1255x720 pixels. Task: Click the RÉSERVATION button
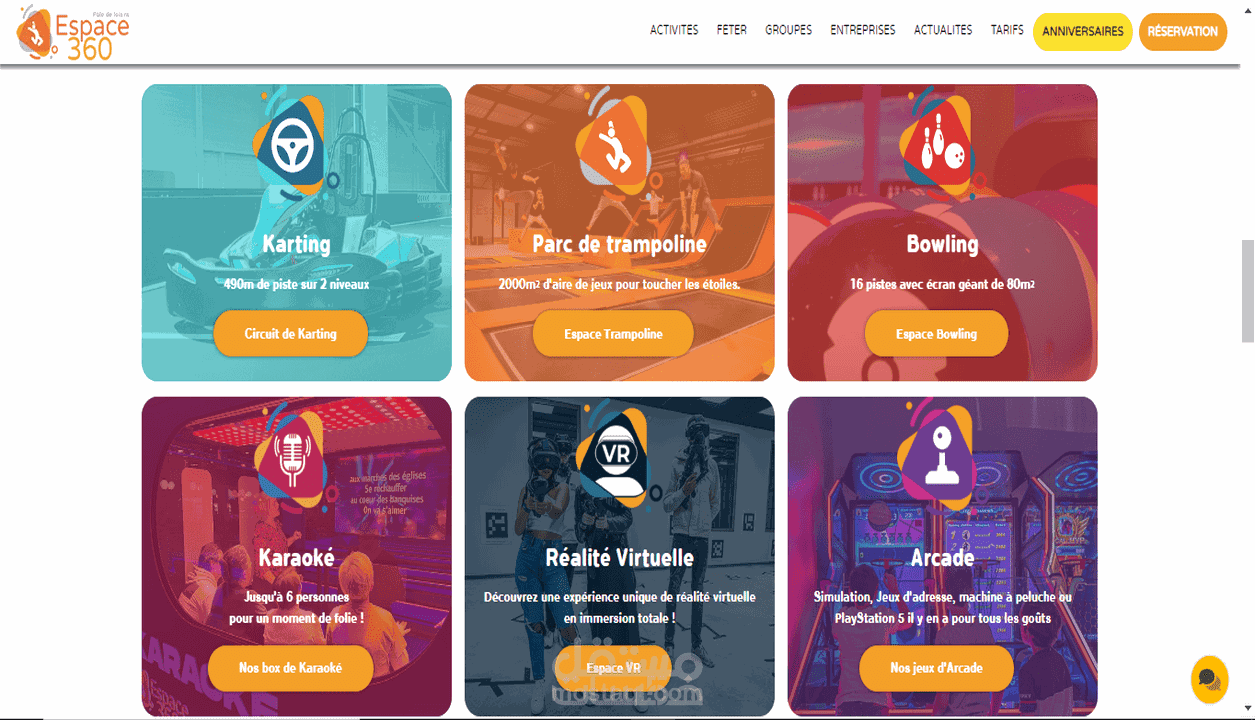click(1183, 31)
